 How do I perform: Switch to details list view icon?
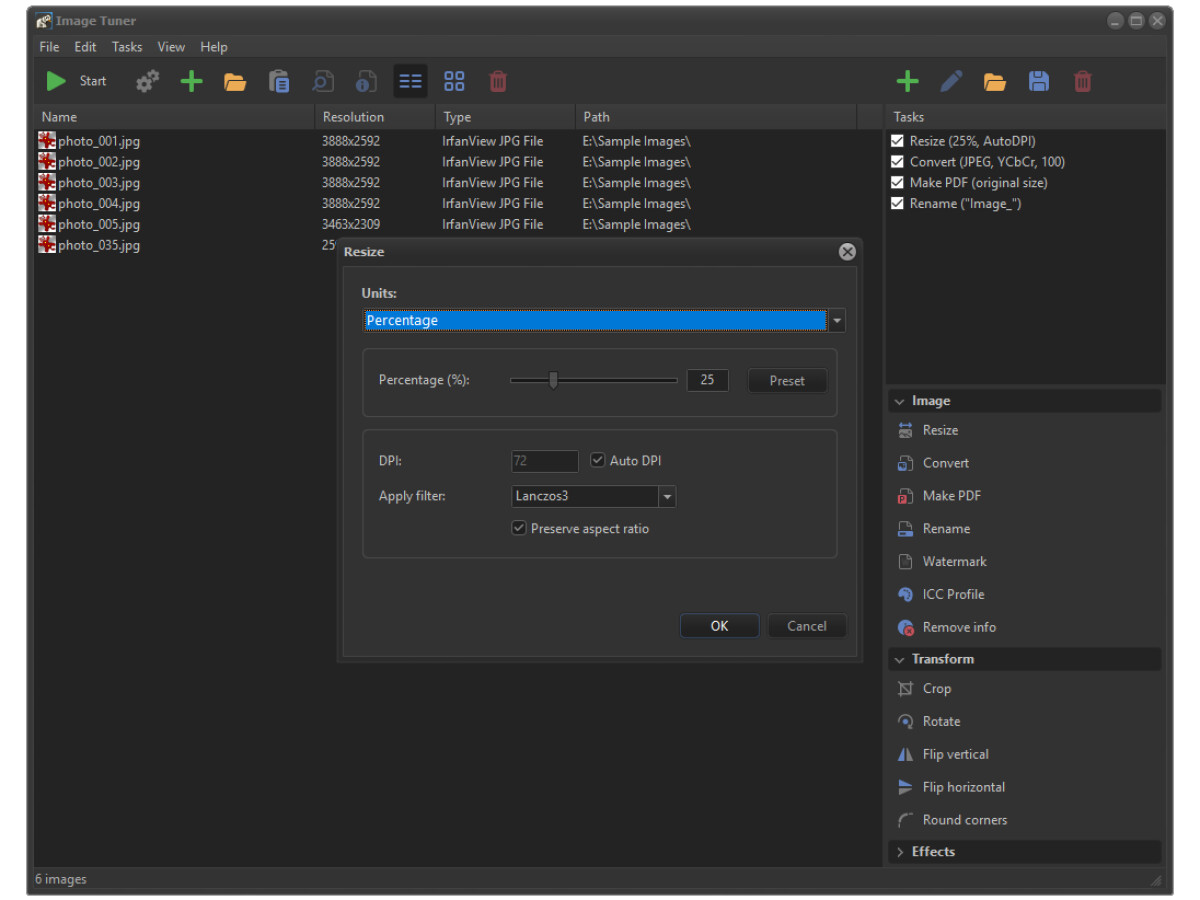(410, 81)
